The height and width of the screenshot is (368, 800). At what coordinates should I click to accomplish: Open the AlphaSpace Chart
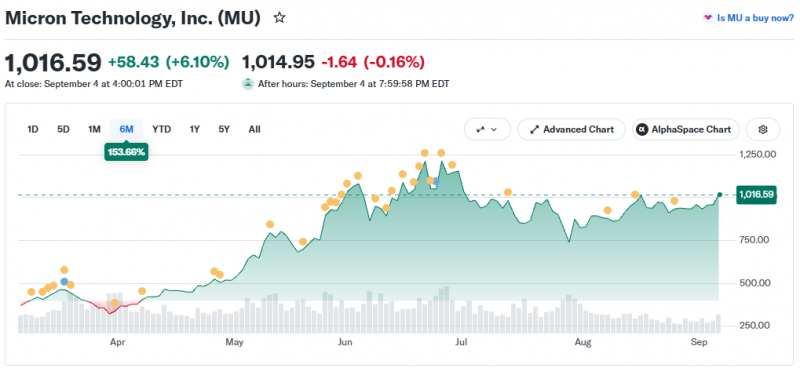tap(685, 130)
